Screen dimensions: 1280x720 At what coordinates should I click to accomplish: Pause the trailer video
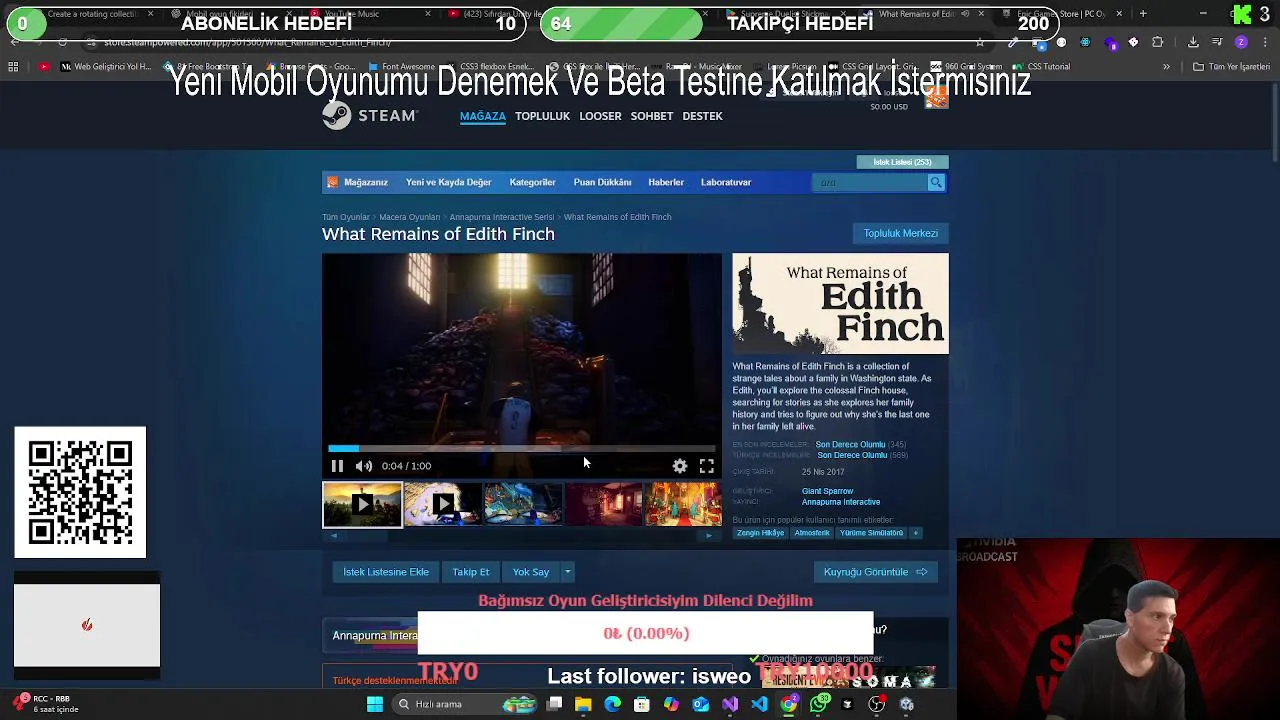pyautogui.click(x=337, y=466)
